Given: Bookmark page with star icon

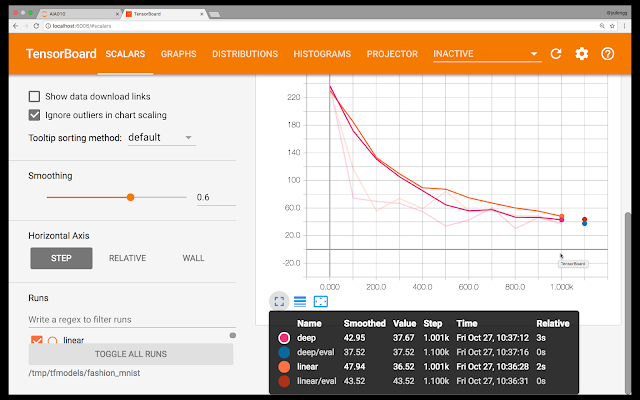Looking at the screenshot, I should point(612,26).
